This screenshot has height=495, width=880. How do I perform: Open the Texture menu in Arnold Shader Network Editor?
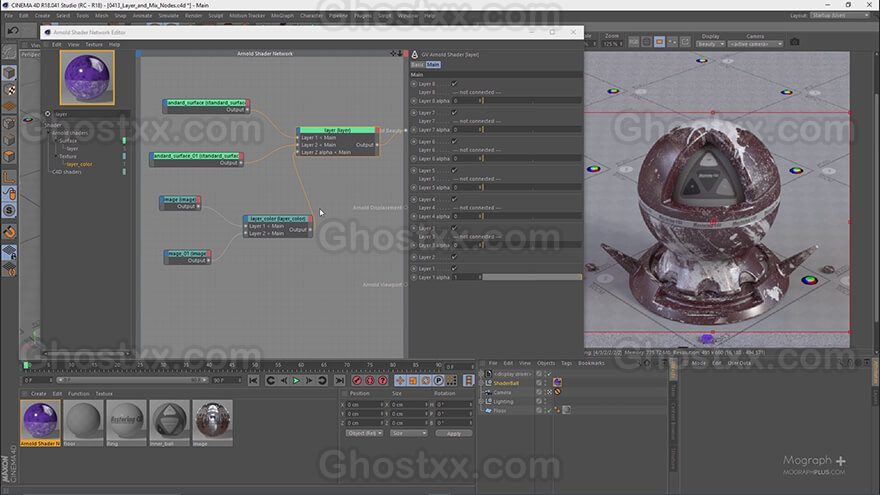coord(94,44)
